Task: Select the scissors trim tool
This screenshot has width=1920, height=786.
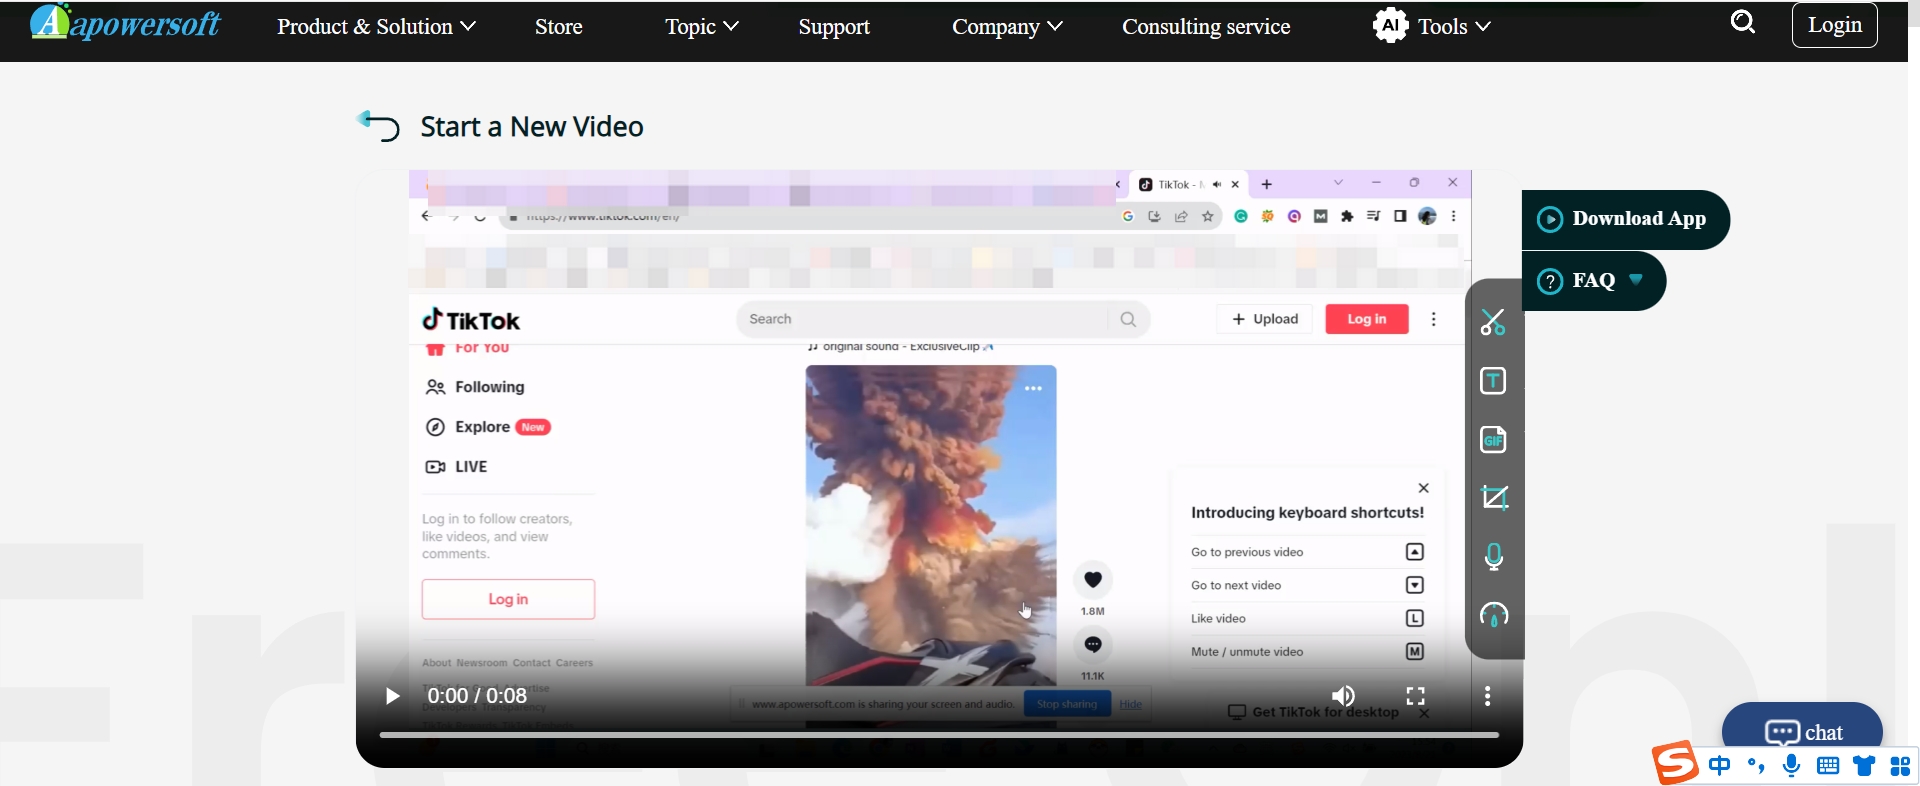Action: pyautogui.click(x=1493, y=322)
